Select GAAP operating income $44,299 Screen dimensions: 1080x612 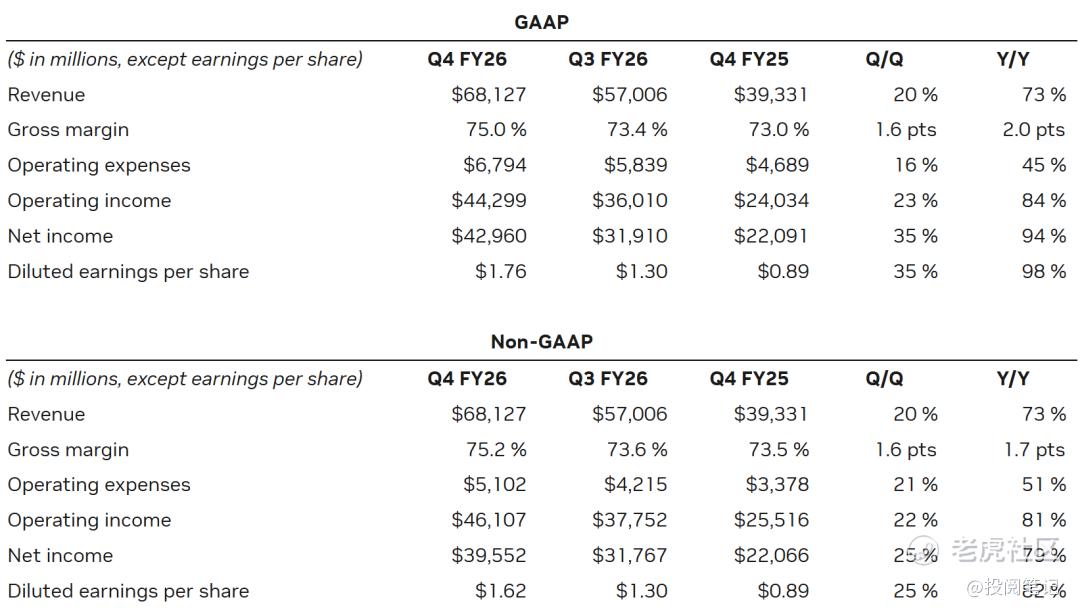[x=489, y=200]
